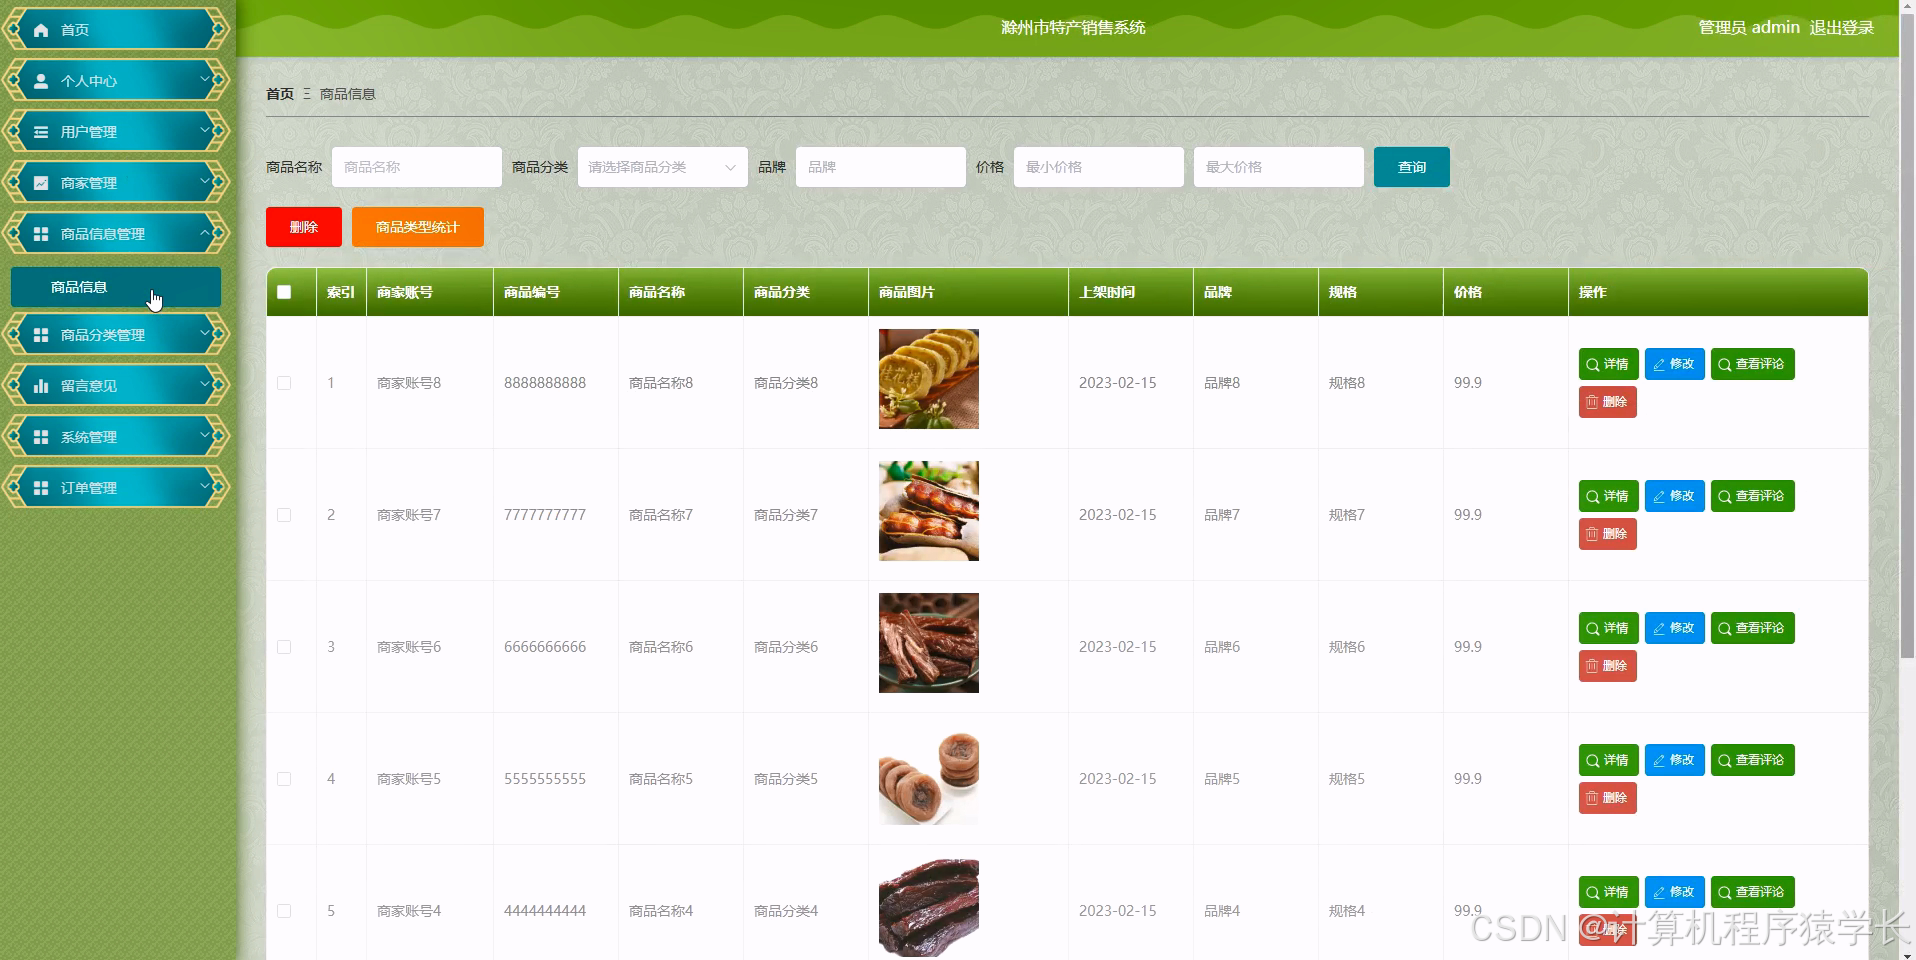Viewport: 1916px width, 960px height.
Task: View 详情 for 商品名称7
Action: pyautogui.click(x=1608, y=496)
